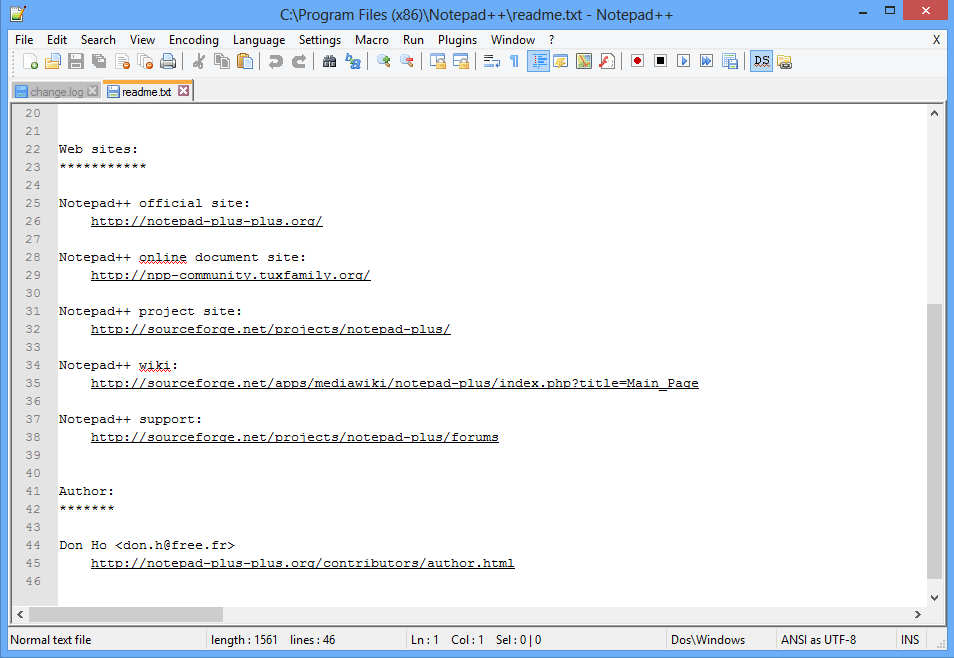Zoom in with magnifier plus icon

tap(383, 61)
